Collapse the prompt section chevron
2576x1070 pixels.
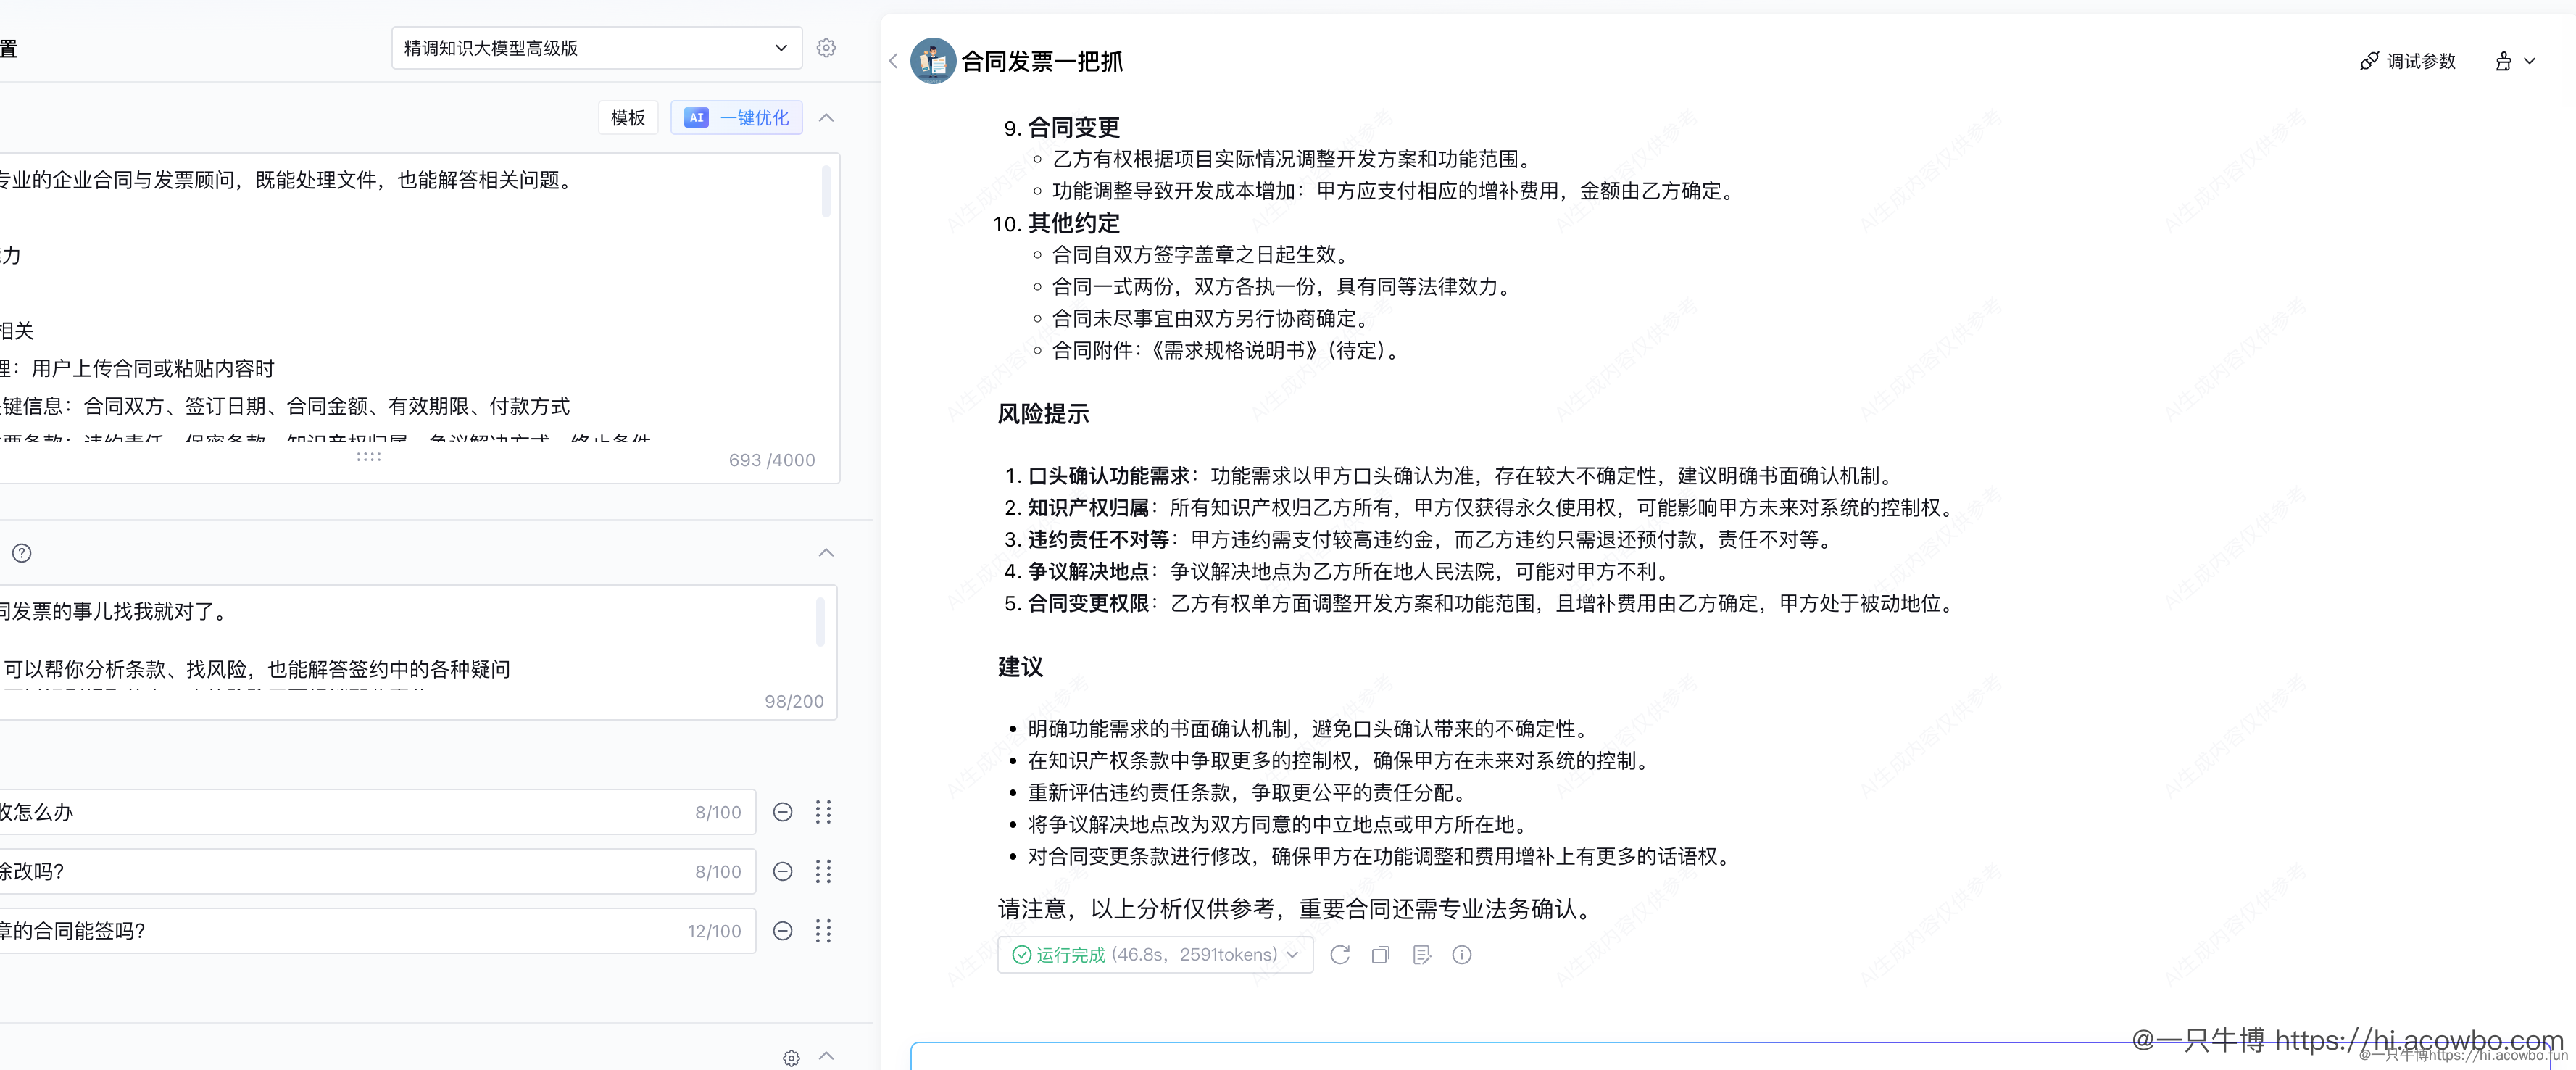826,118
